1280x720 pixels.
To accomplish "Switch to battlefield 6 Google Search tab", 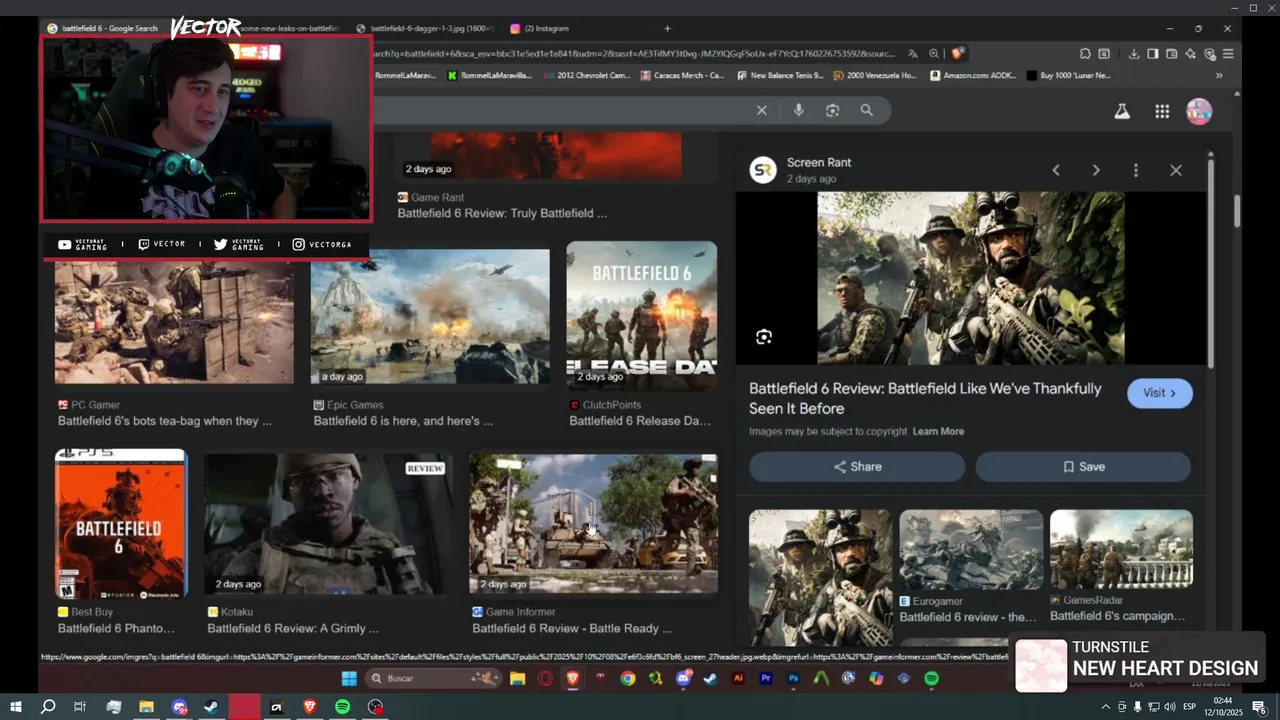I will point(103,28).
